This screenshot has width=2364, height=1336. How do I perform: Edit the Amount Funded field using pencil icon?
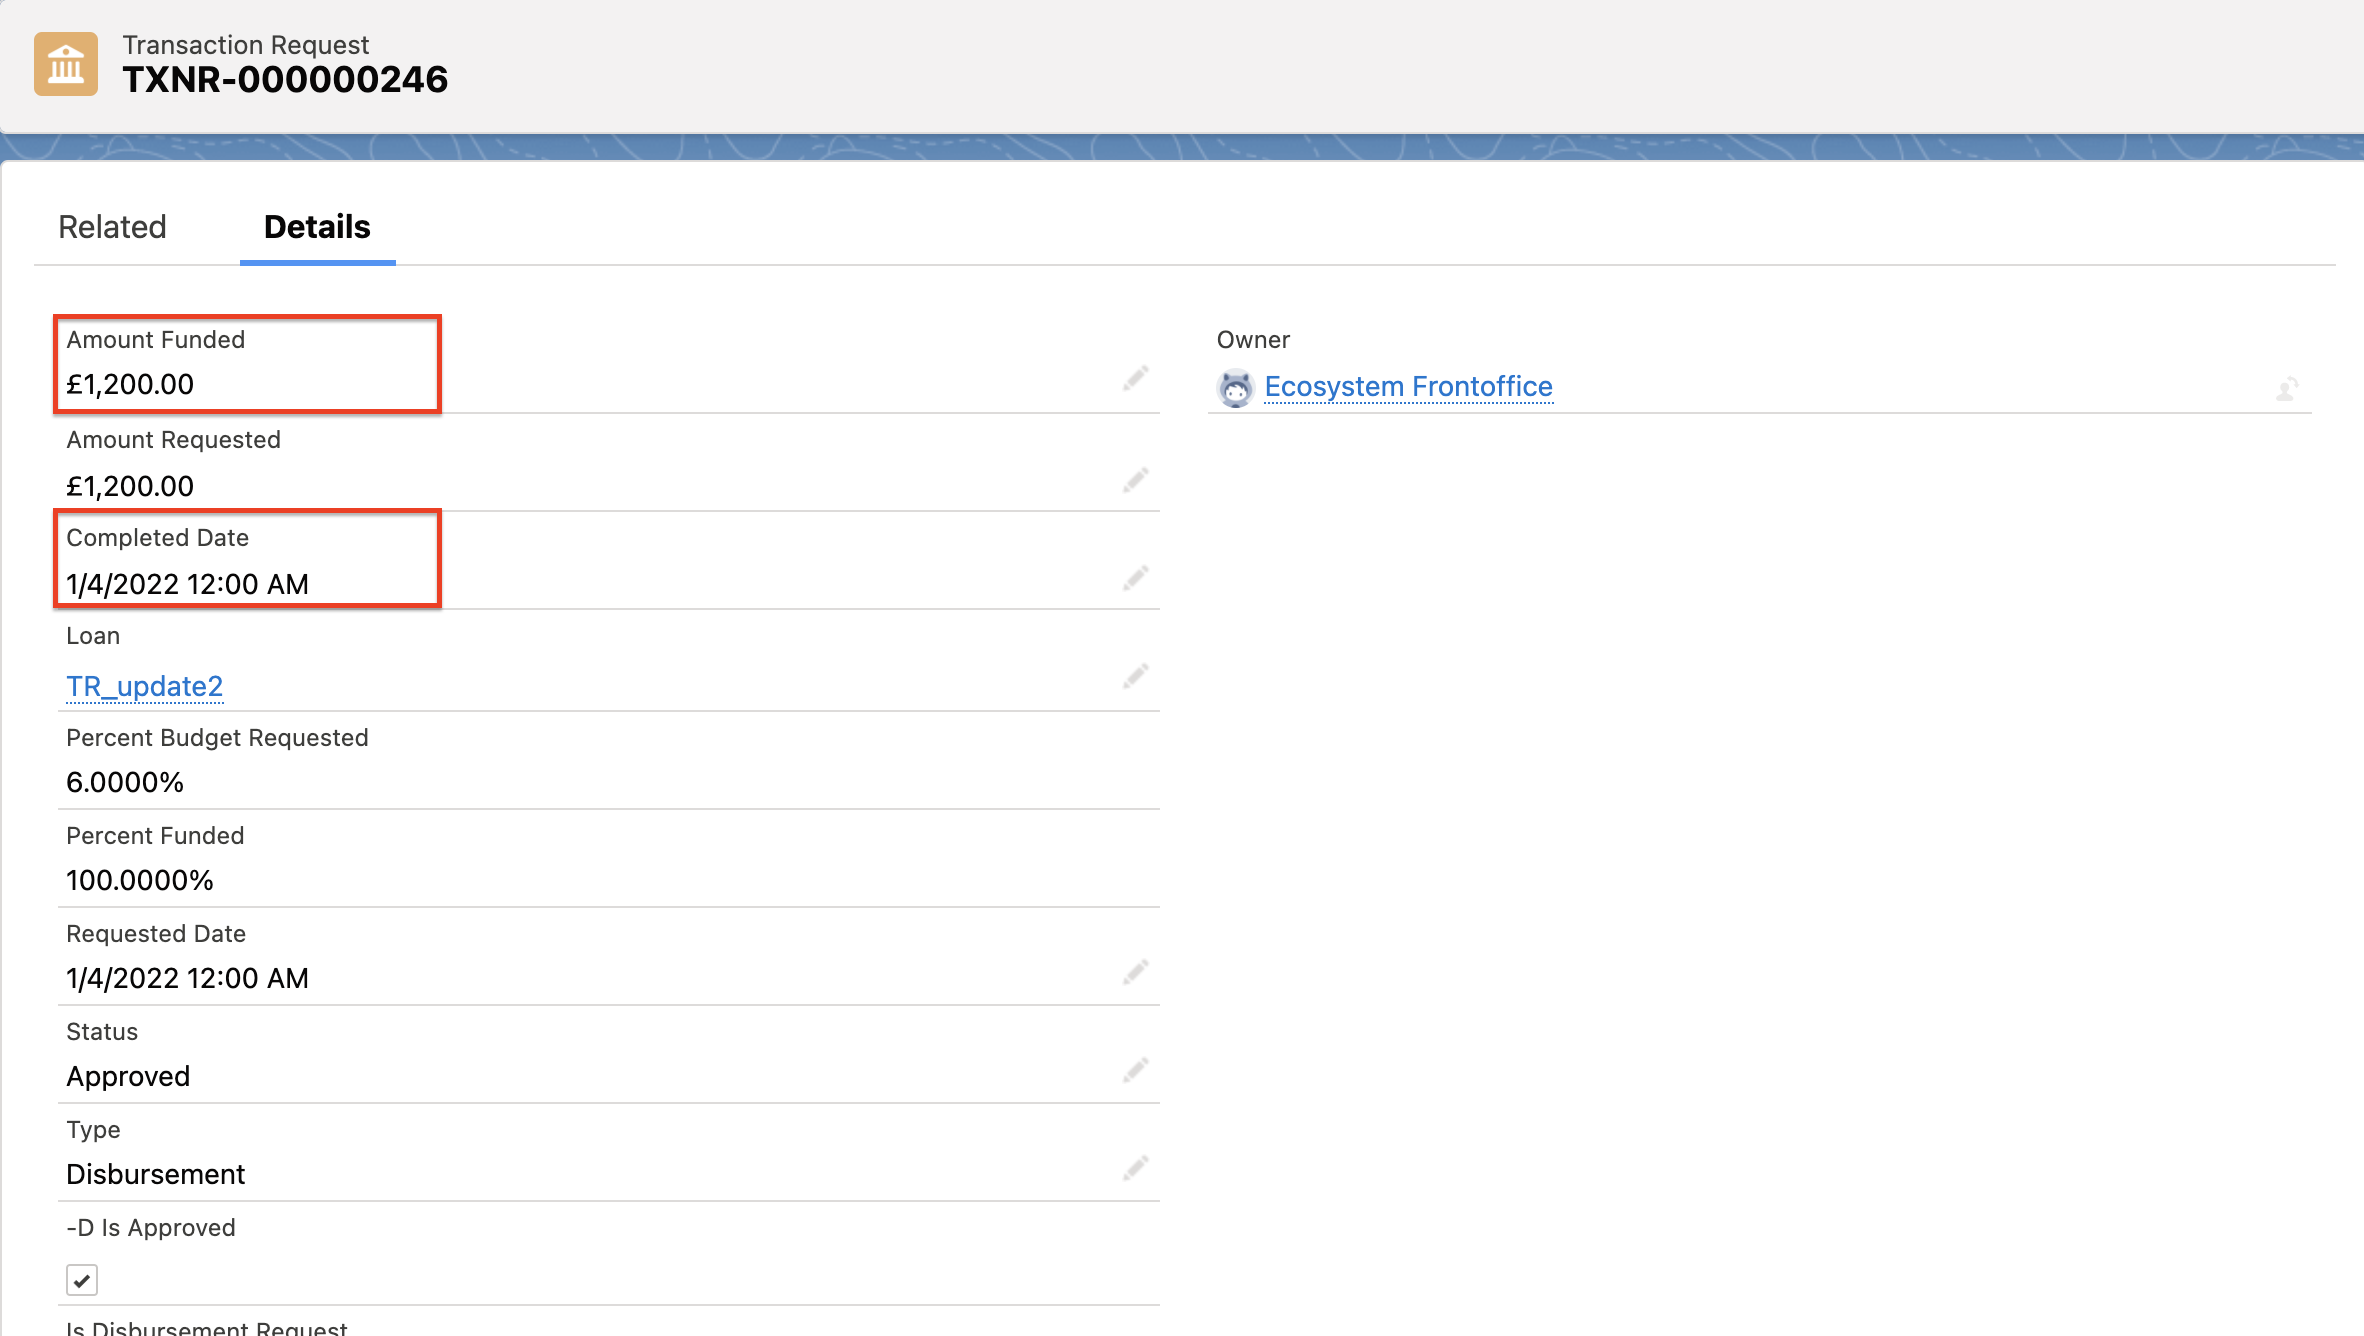click(1136, 379)
